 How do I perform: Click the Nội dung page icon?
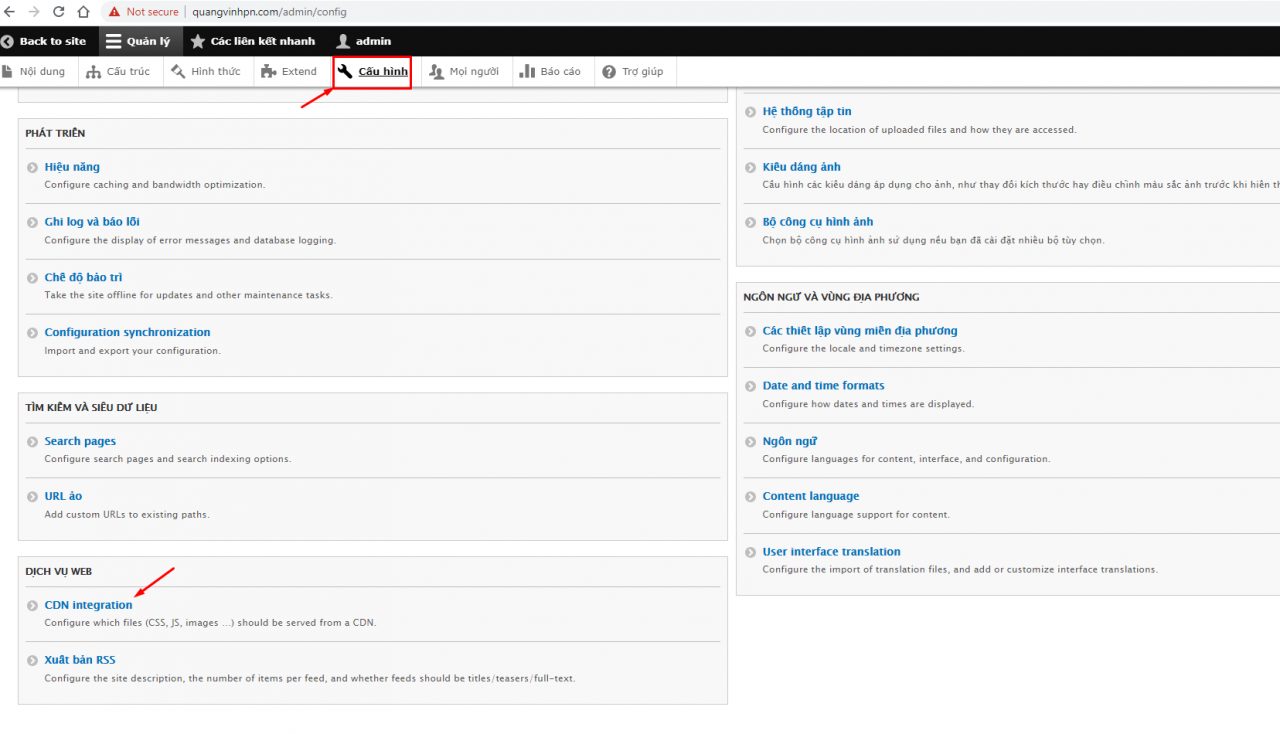(8, 72)
